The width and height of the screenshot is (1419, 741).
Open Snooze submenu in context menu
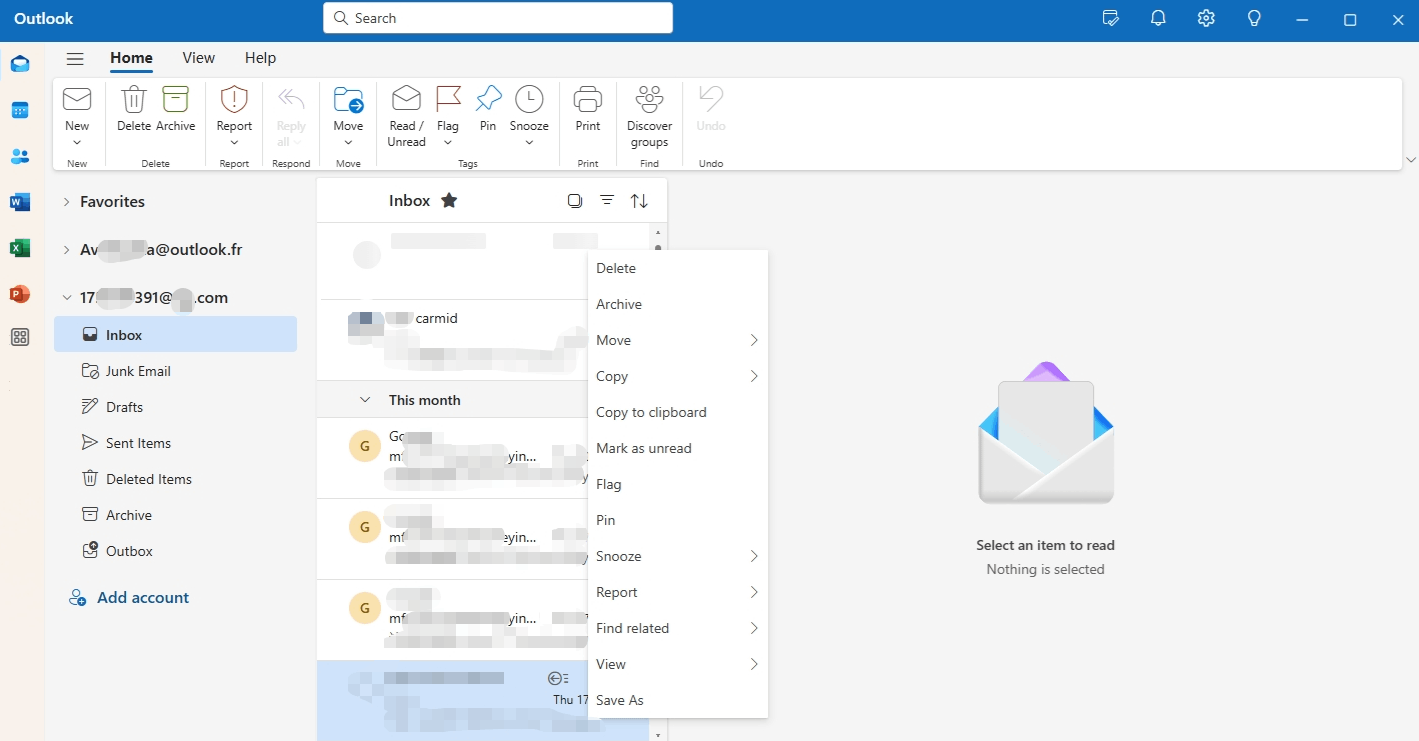(678, 556)
